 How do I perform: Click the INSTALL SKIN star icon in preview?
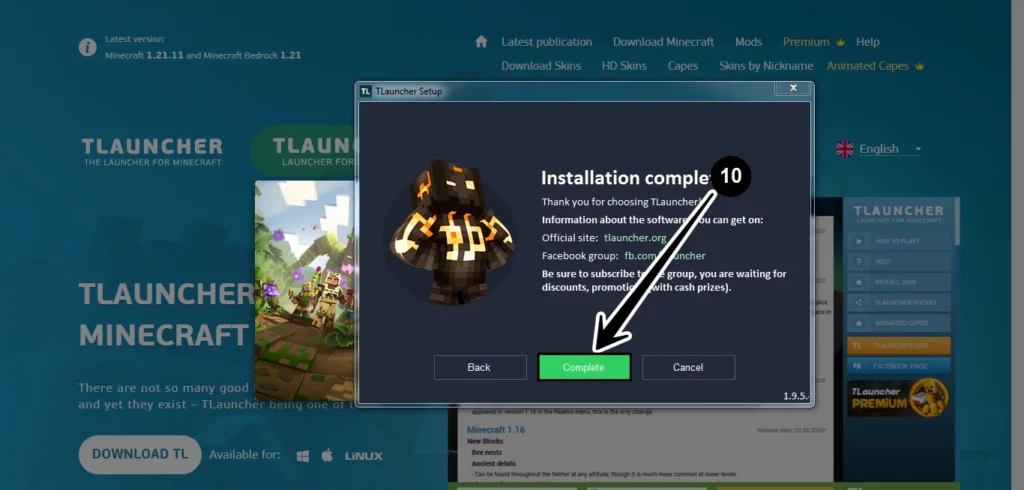(859, 282)
